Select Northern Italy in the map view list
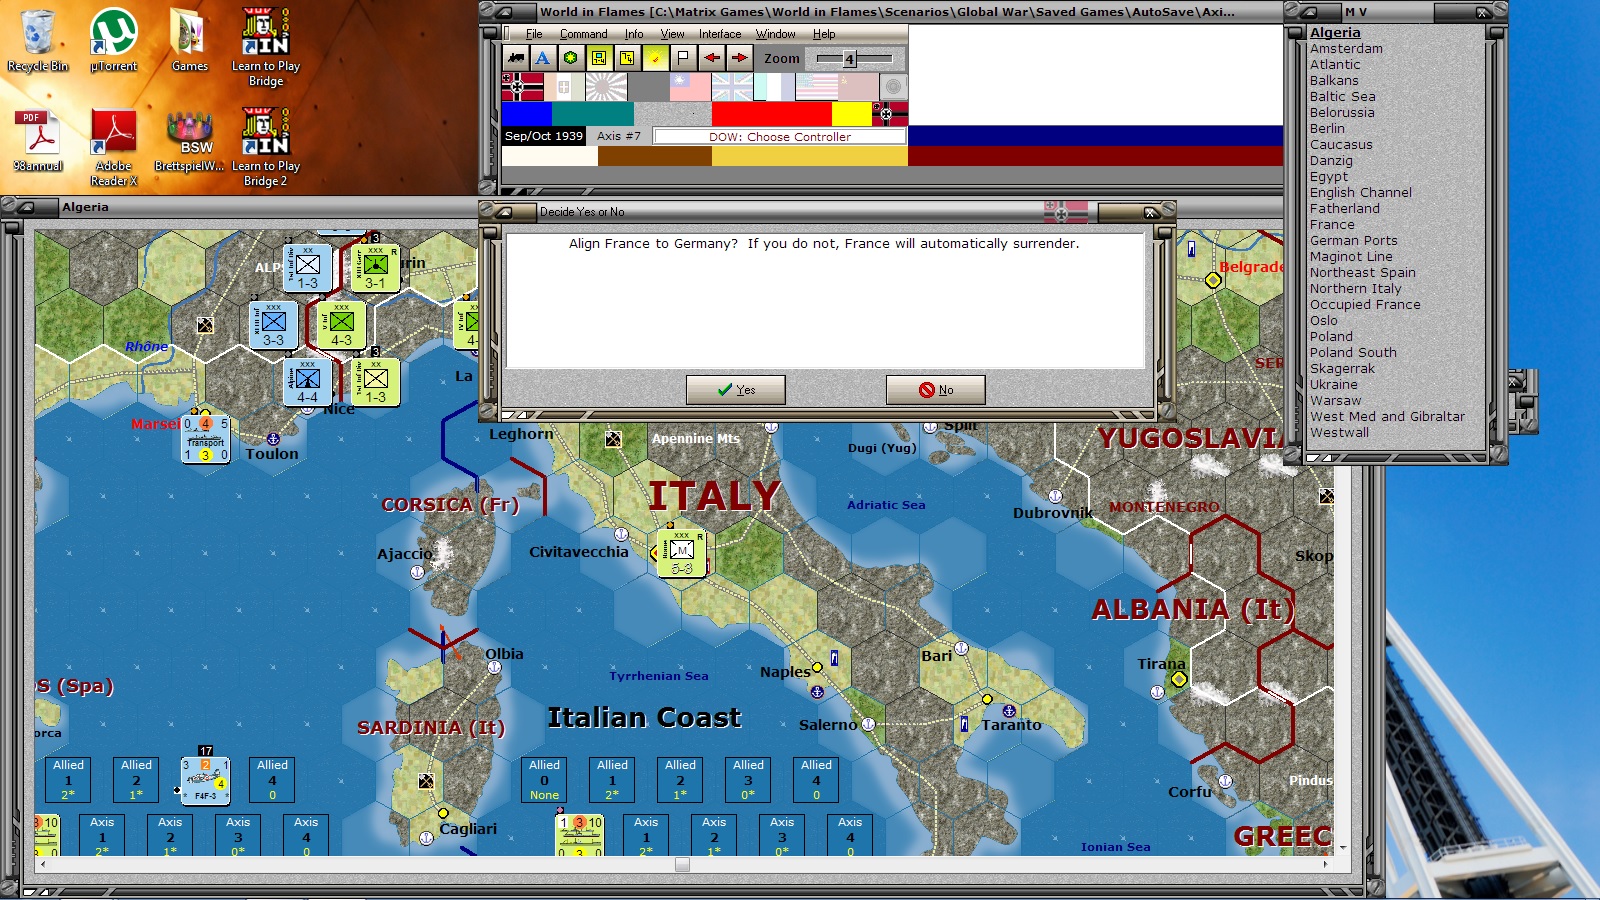Screen dimensions: 1600x900 point(1355,288)
